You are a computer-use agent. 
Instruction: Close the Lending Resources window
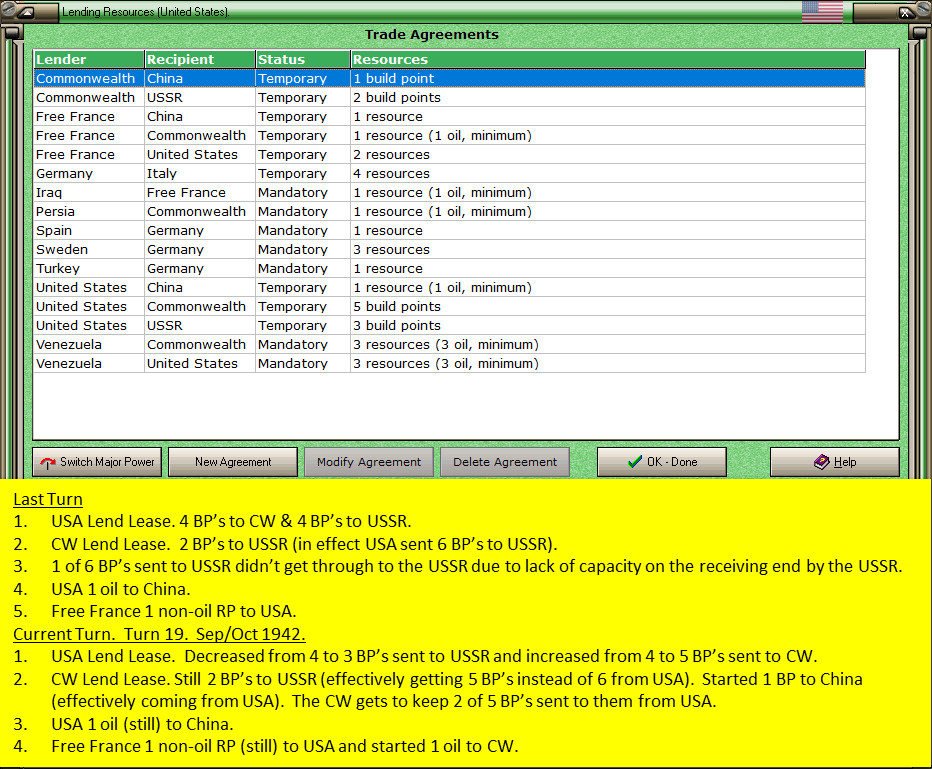905,12
